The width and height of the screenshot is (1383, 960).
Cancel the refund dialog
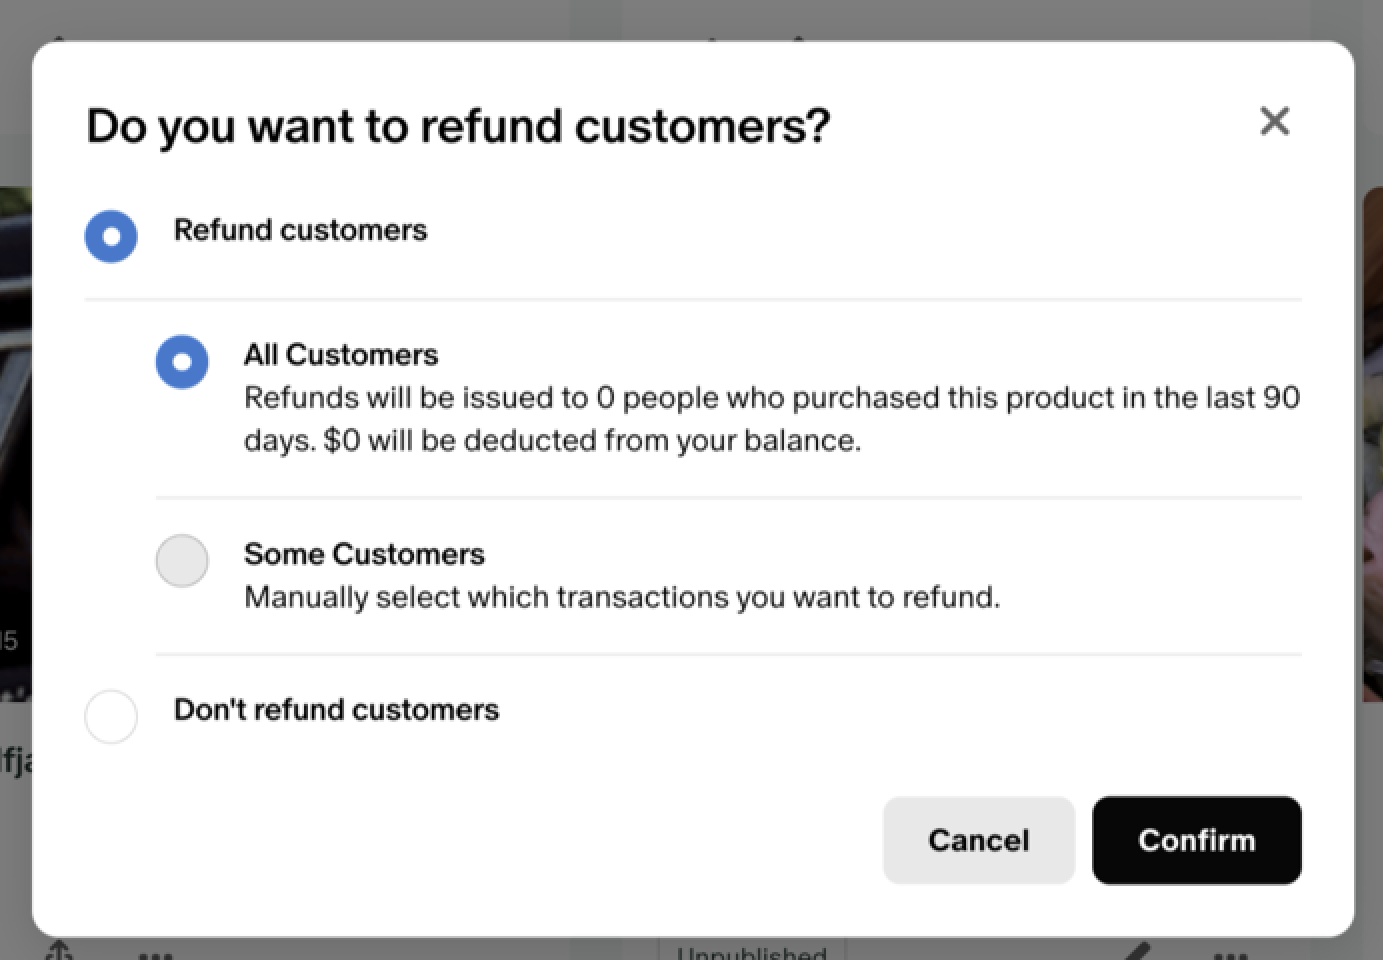(x=978, y=840)
